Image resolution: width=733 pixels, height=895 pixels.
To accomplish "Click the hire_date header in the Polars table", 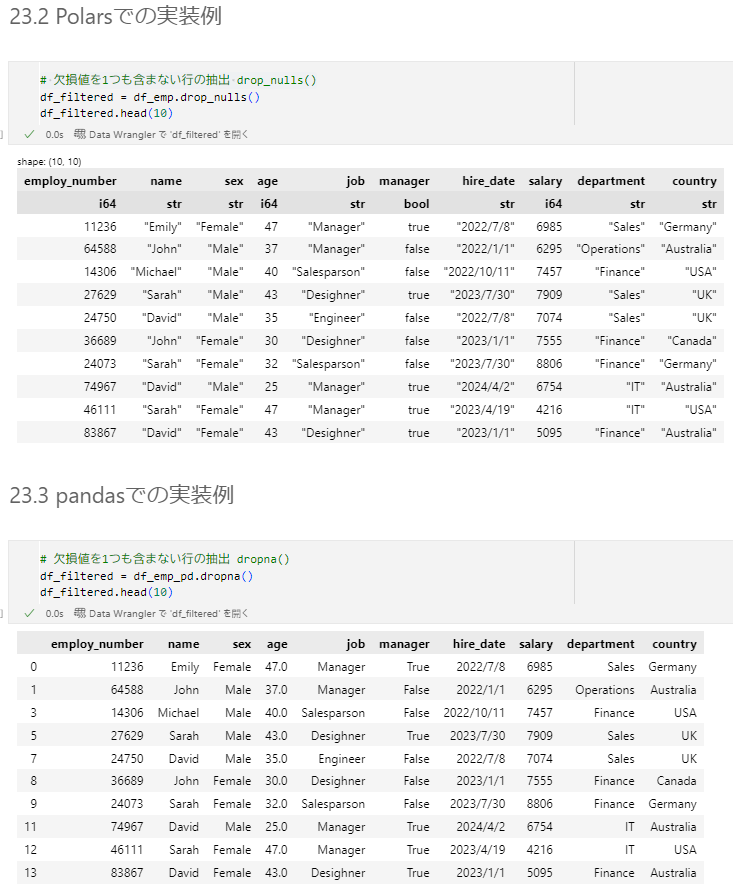I will (x=489, y=181).
